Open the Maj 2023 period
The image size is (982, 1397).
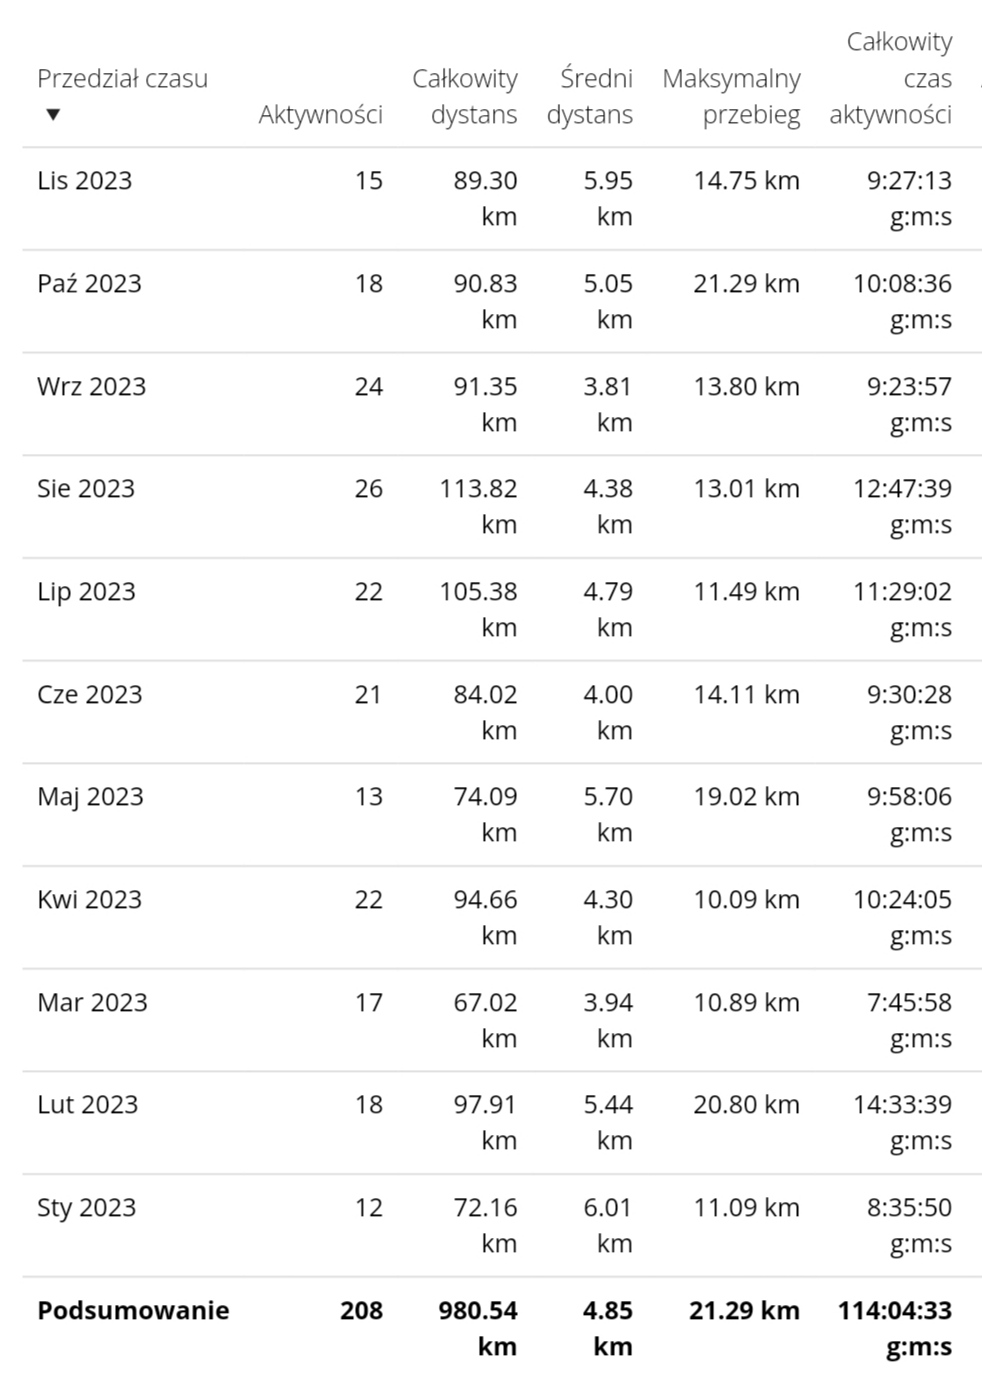coord(90,797)
